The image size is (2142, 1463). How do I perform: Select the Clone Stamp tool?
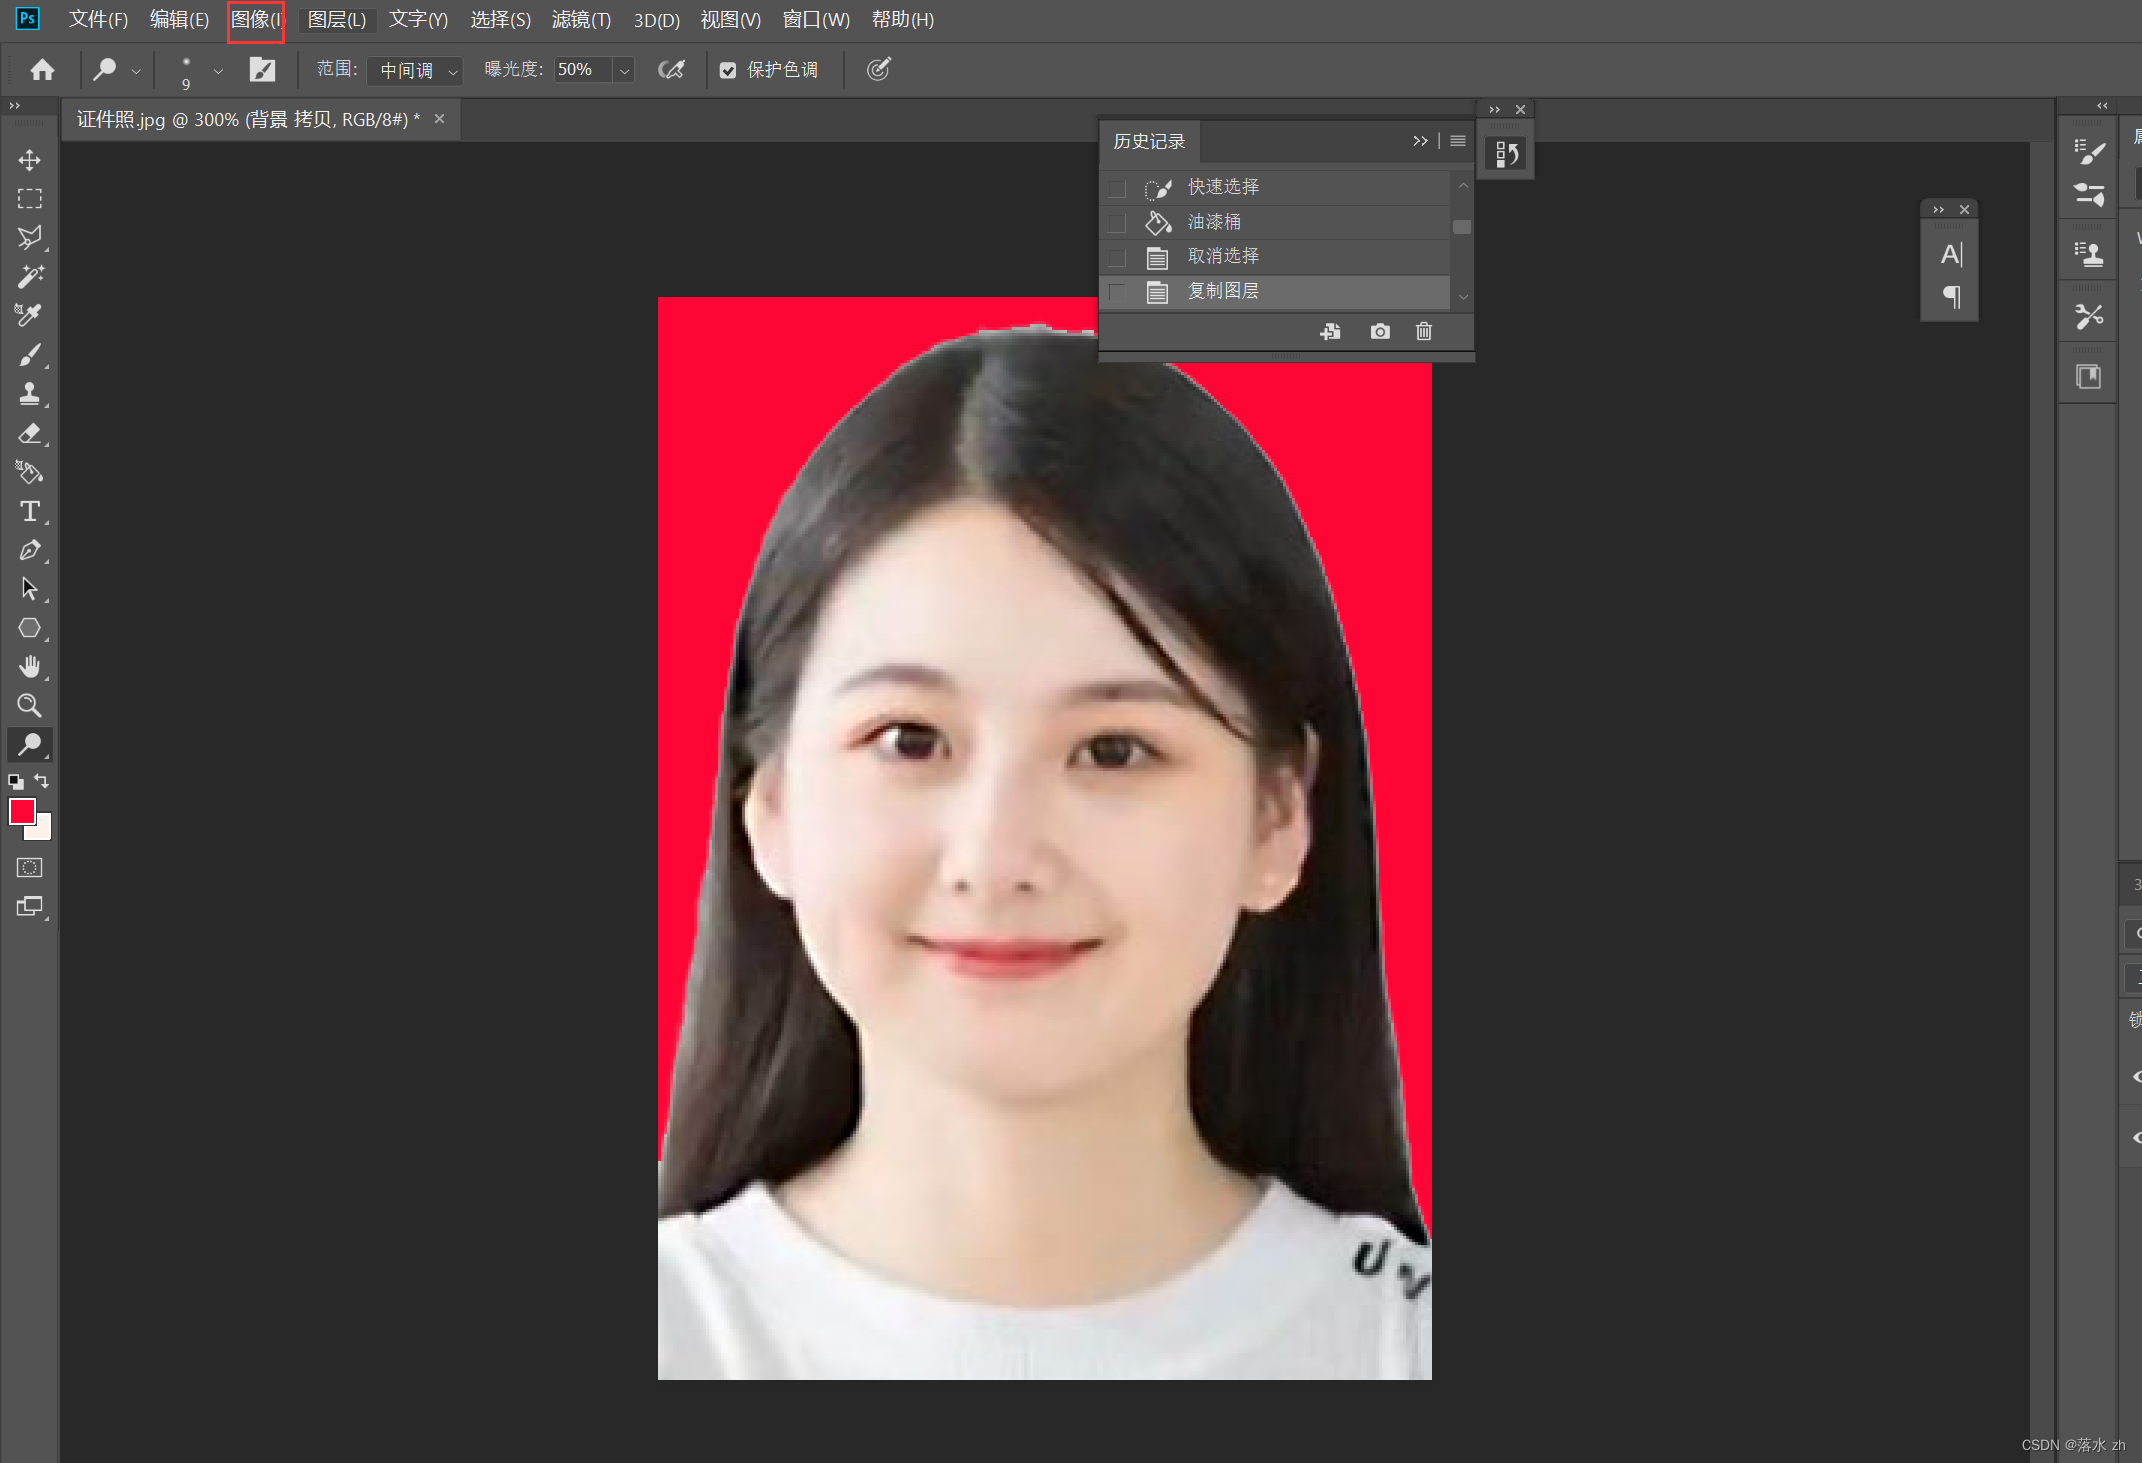point(29,394)
